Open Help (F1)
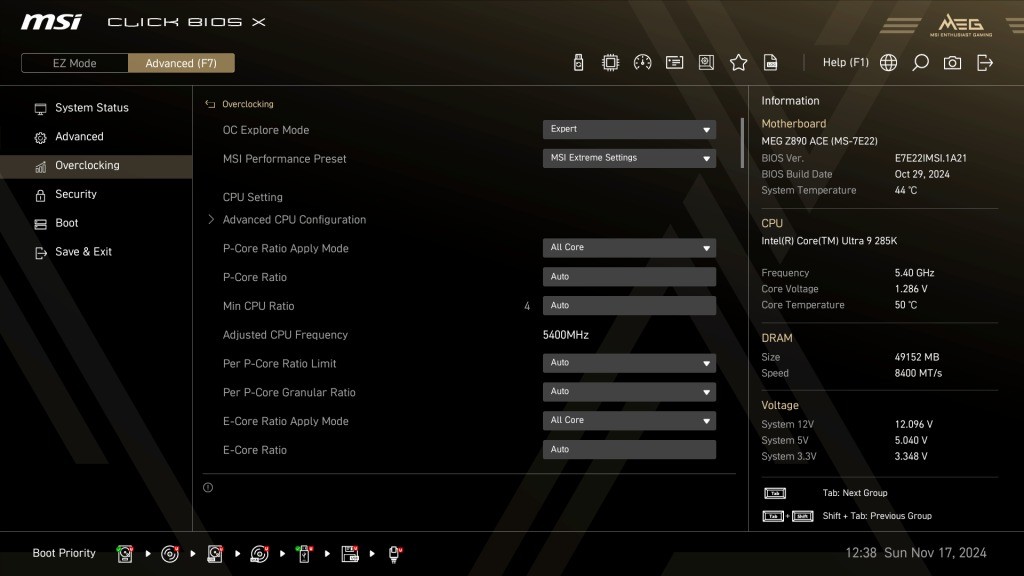Screen dimensions: 1024x576 click(846, 63)
